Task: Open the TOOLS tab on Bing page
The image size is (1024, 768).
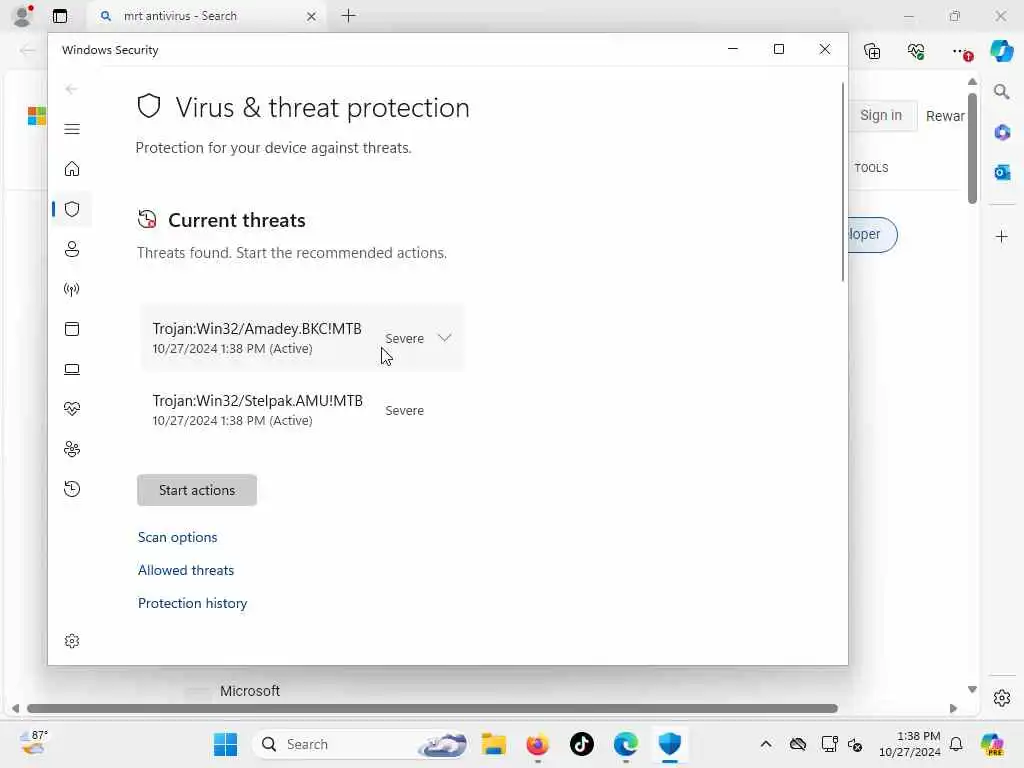Action: click(871, 168)
